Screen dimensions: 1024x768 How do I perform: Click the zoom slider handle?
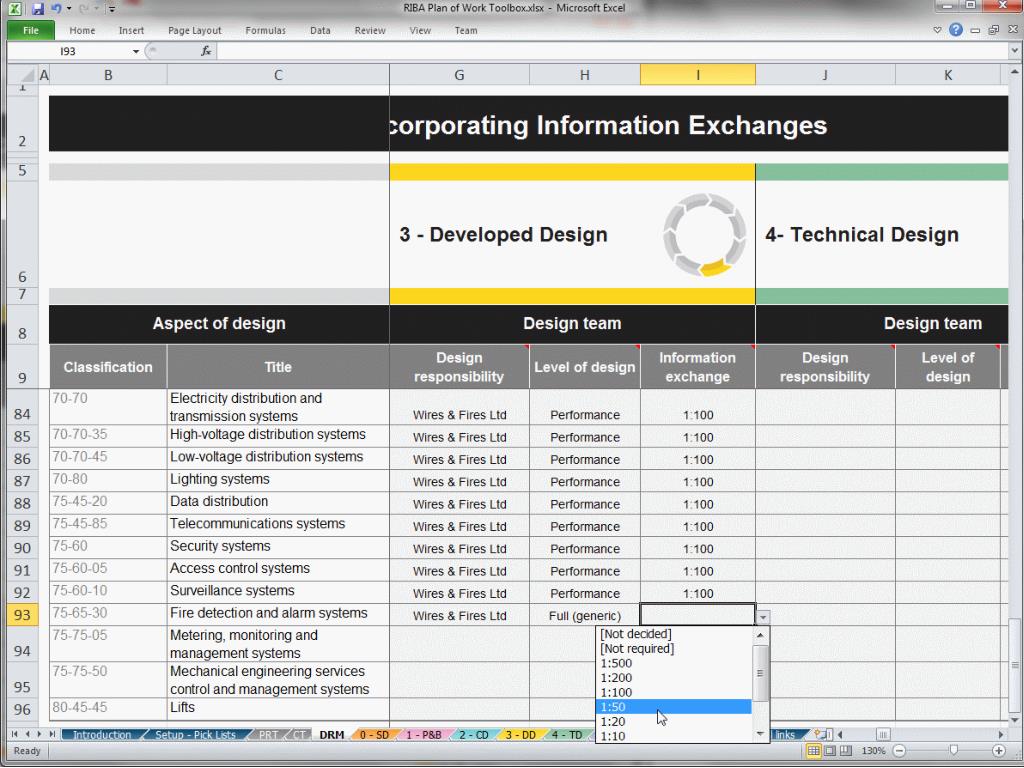[953, 751]
